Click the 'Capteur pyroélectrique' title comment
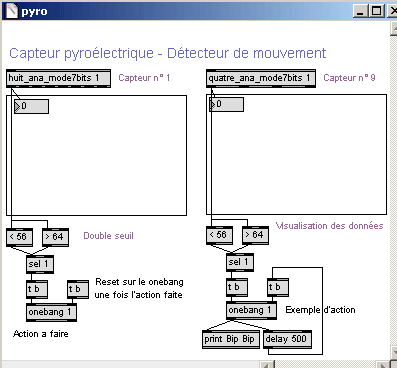Viewport: 397px width, 368px height. [x=168, y=53]
